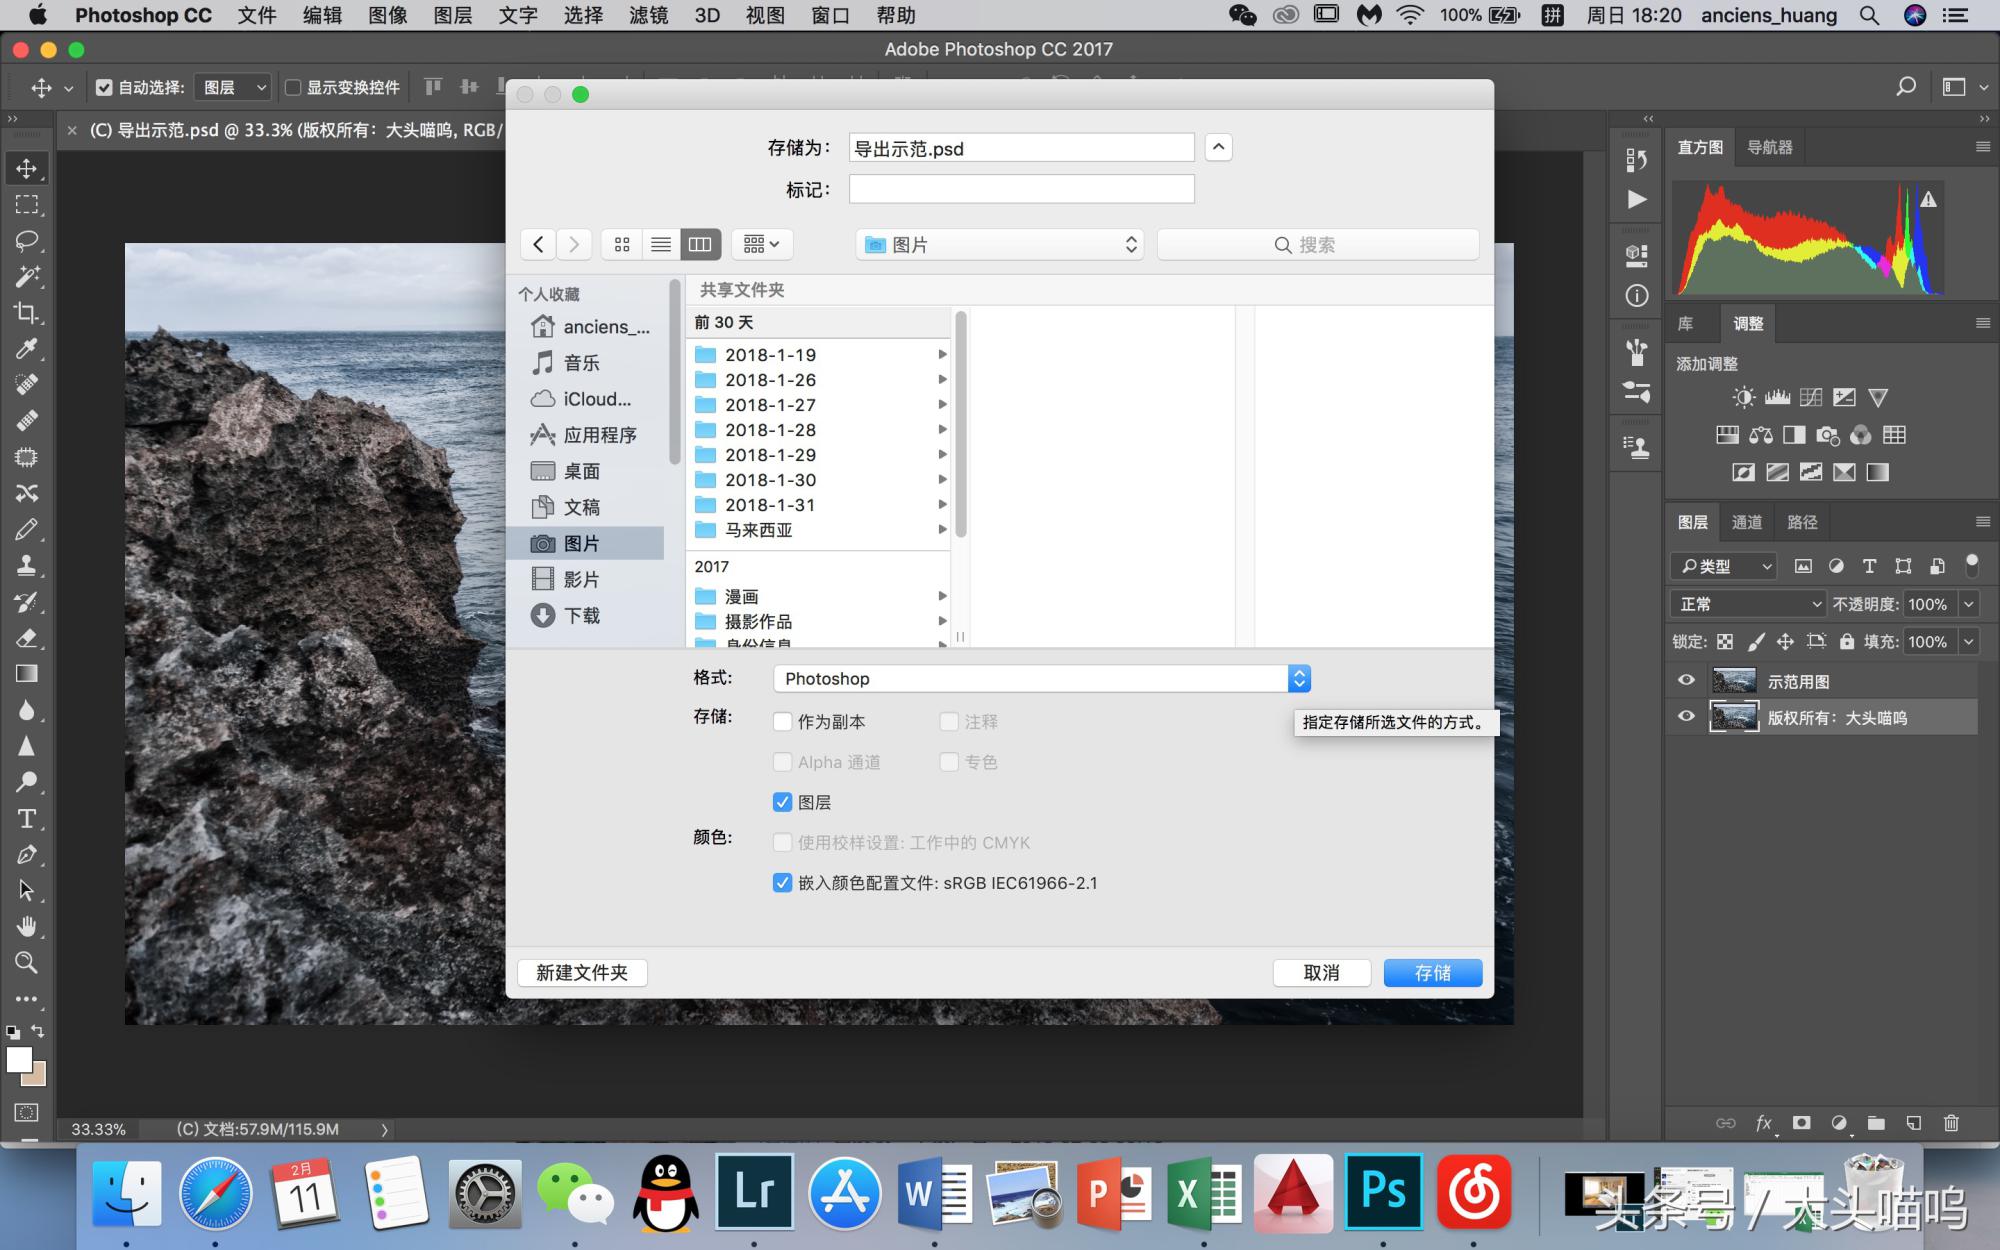Click the 新建文件夹 button

[582, 972]
